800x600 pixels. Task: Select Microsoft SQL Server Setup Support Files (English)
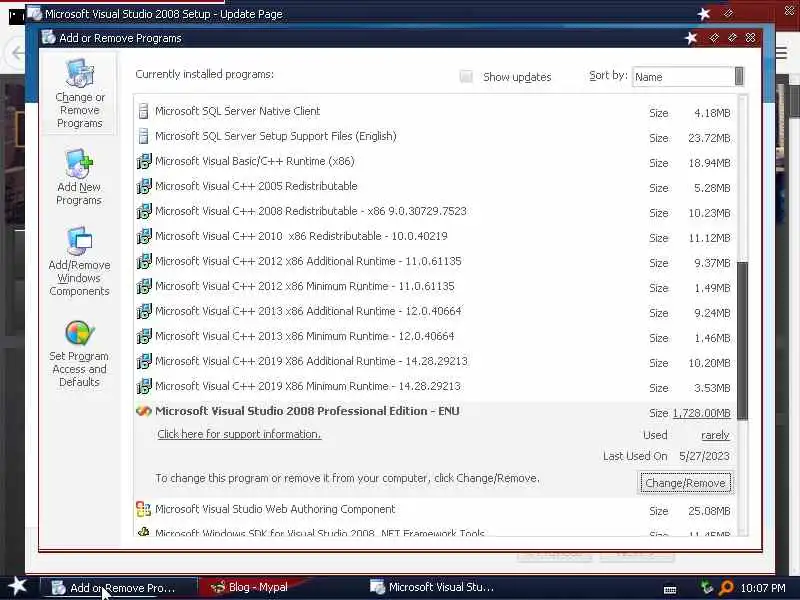coord(435,136)
